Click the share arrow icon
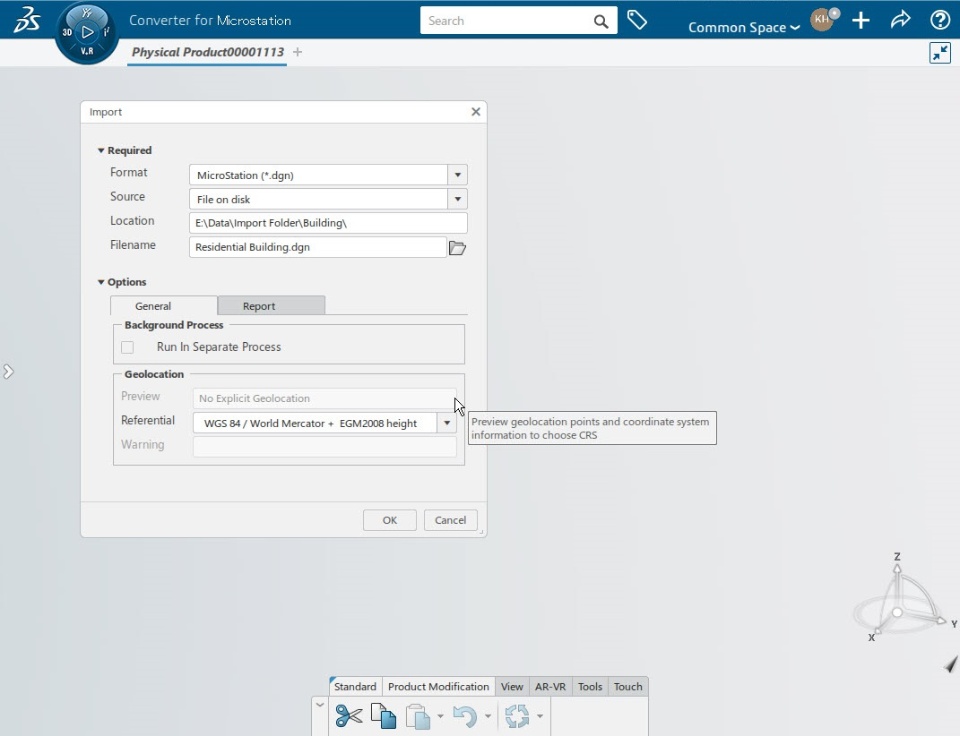This screenshot has width=960, height=736. pyautogui.click(x=900, y=20)
